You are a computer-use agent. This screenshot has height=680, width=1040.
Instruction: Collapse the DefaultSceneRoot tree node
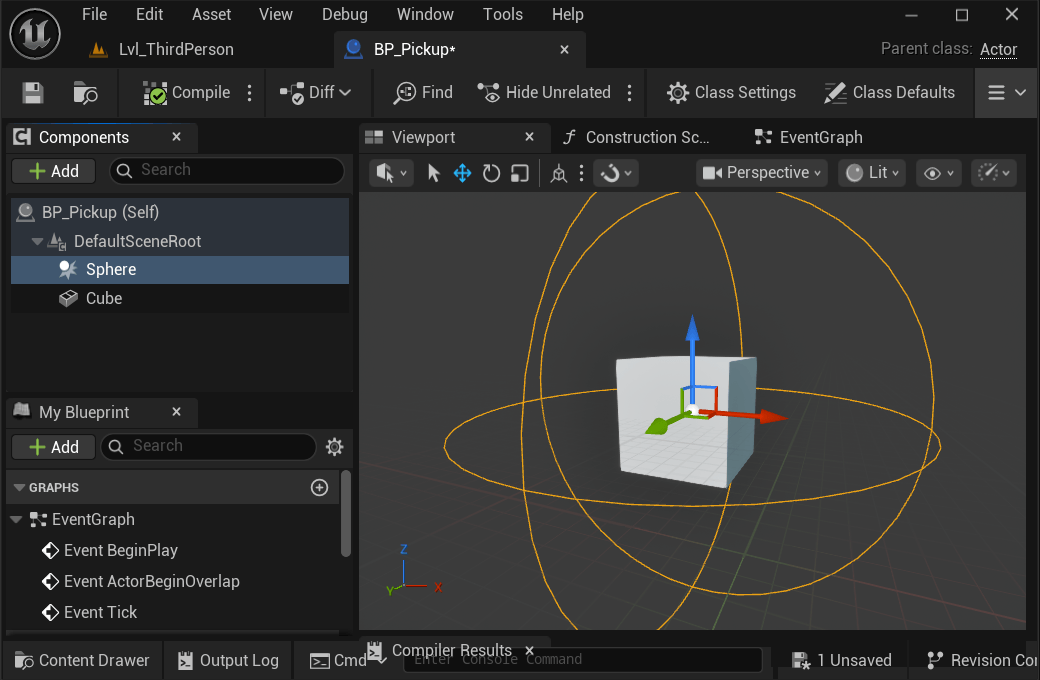coord(38,242)
